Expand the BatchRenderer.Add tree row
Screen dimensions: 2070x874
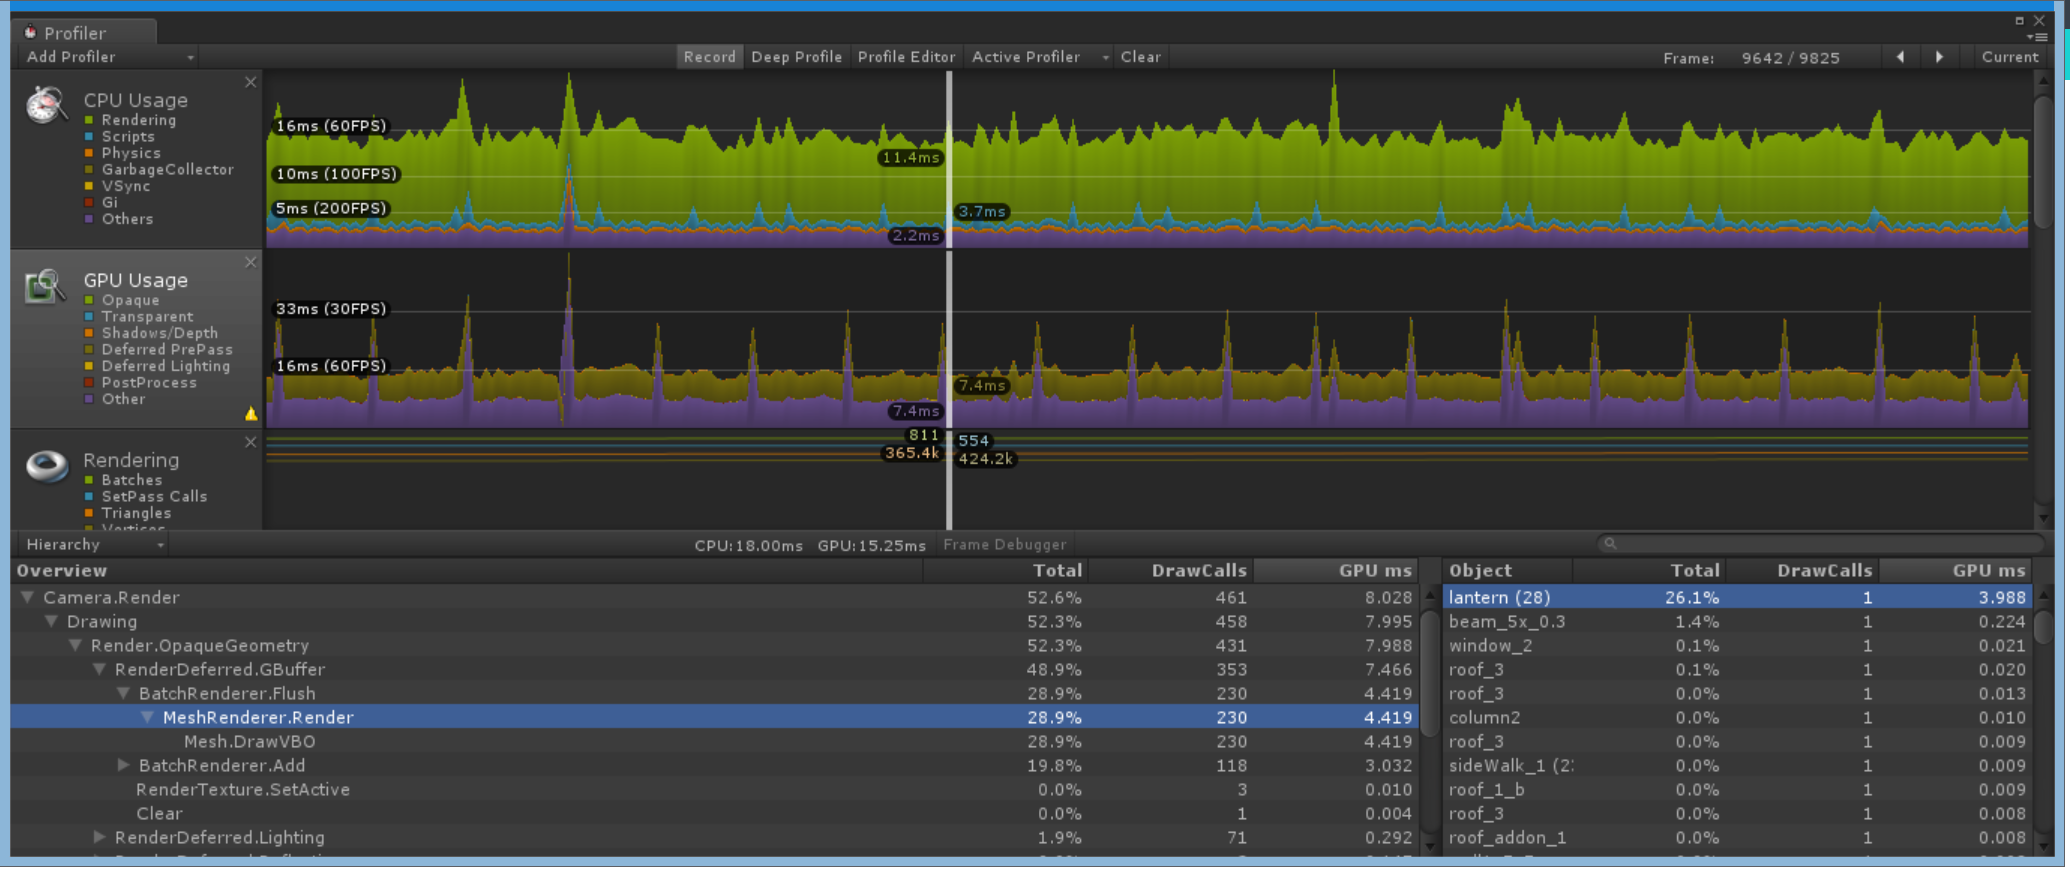pos(123,765)
